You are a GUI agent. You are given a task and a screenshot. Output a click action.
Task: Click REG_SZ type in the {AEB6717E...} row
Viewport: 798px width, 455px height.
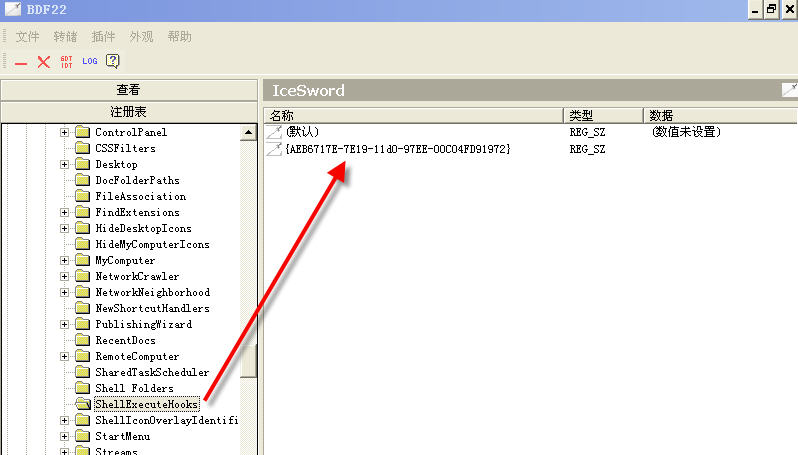click(587, 149)
